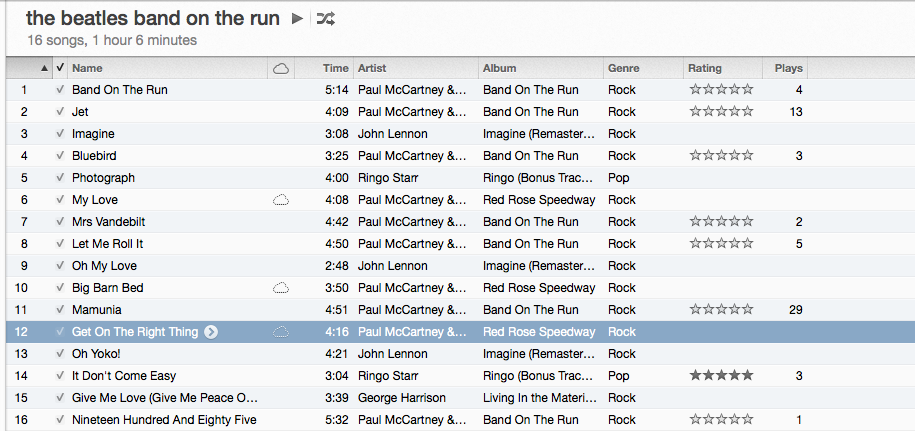Image resolution: width=915 pixels, height=431 pixels.
Task: Uncheck the Photograph song checkbox
Action: coord(60,178)
